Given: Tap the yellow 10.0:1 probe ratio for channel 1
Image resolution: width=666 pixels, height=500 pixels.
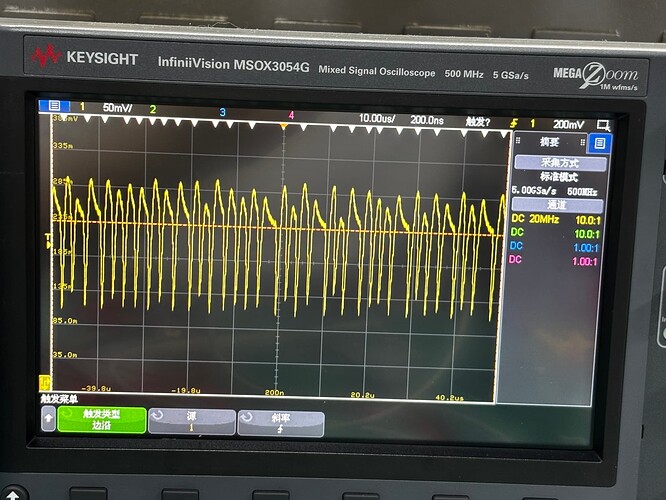Looking at the screenshot, I should [588, 220].
